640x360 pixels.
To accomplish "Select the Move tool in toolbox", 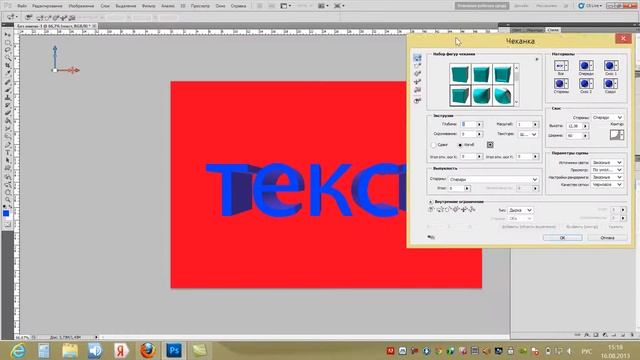I will pos(7,35).
